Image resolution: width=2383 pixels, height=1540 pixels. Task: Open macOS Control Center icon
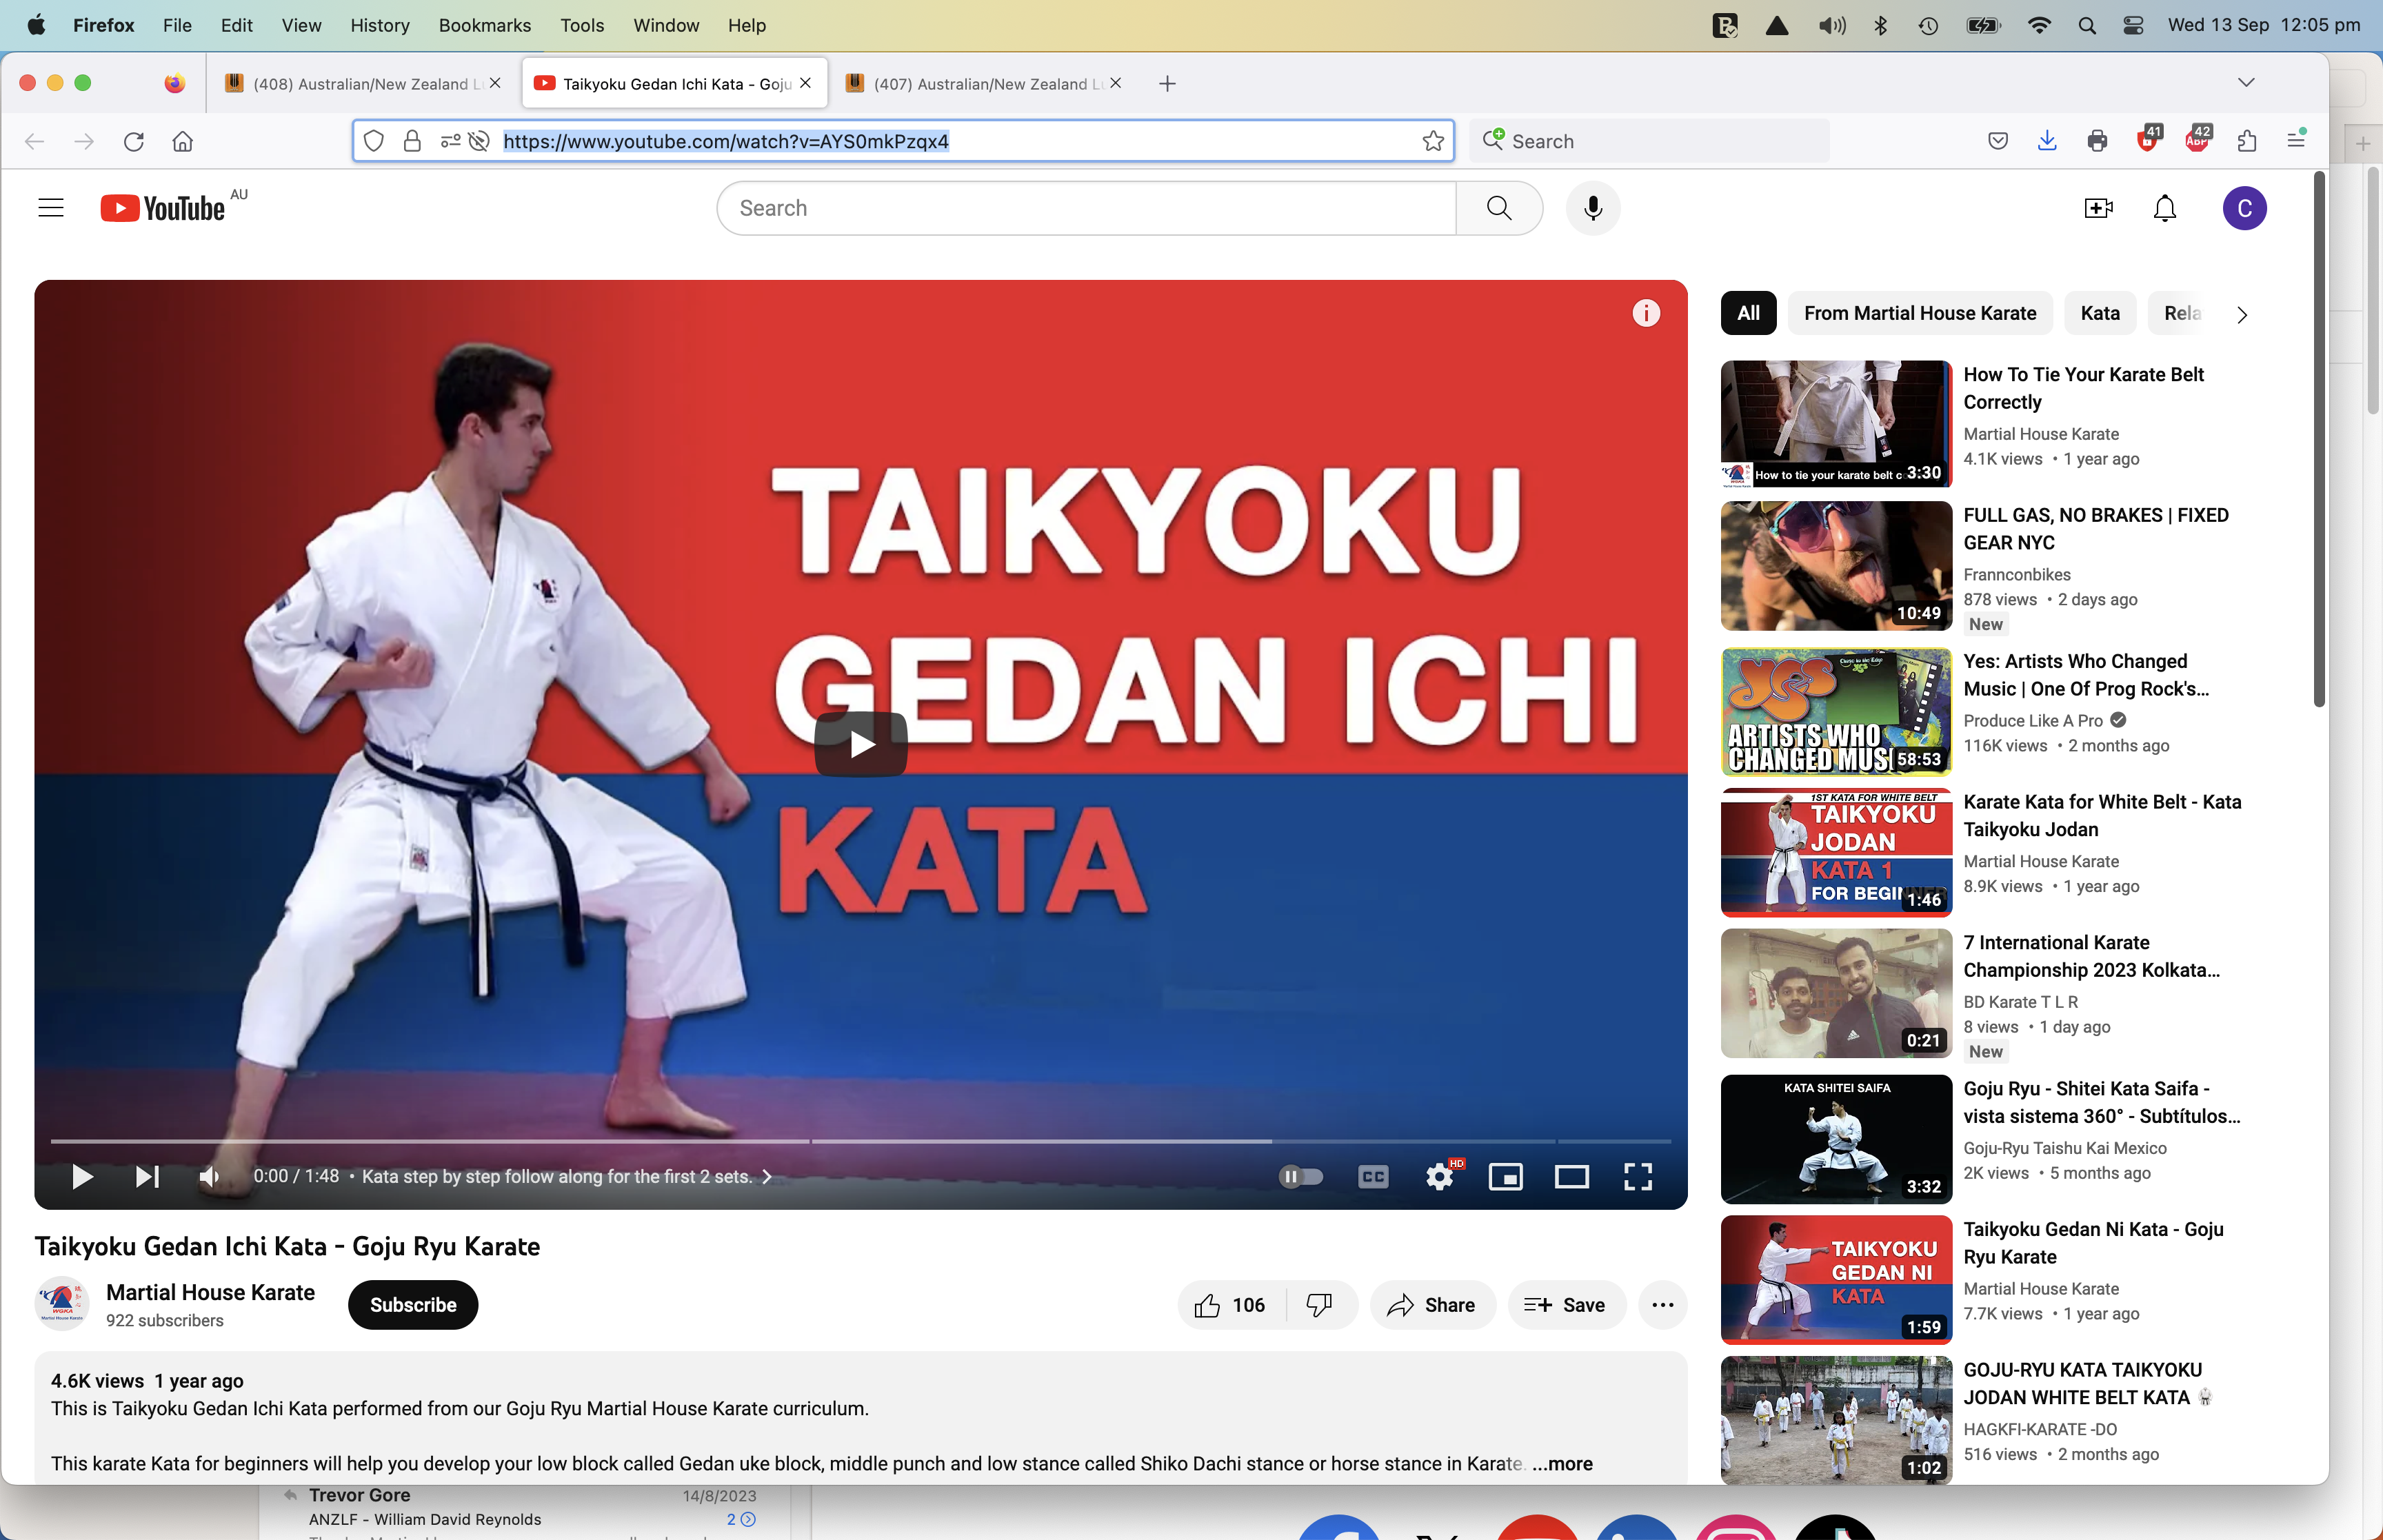click(x=2133, y=25)
